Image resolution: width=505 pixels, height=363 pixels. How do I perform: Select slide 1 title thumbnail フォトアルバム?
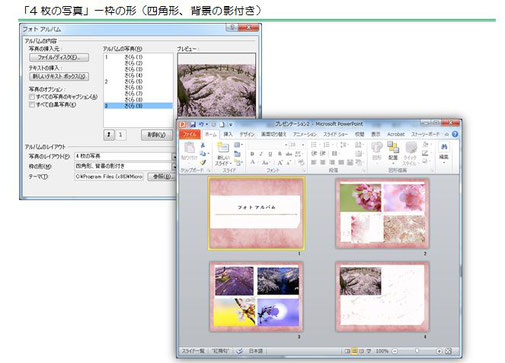coord(256,213)
